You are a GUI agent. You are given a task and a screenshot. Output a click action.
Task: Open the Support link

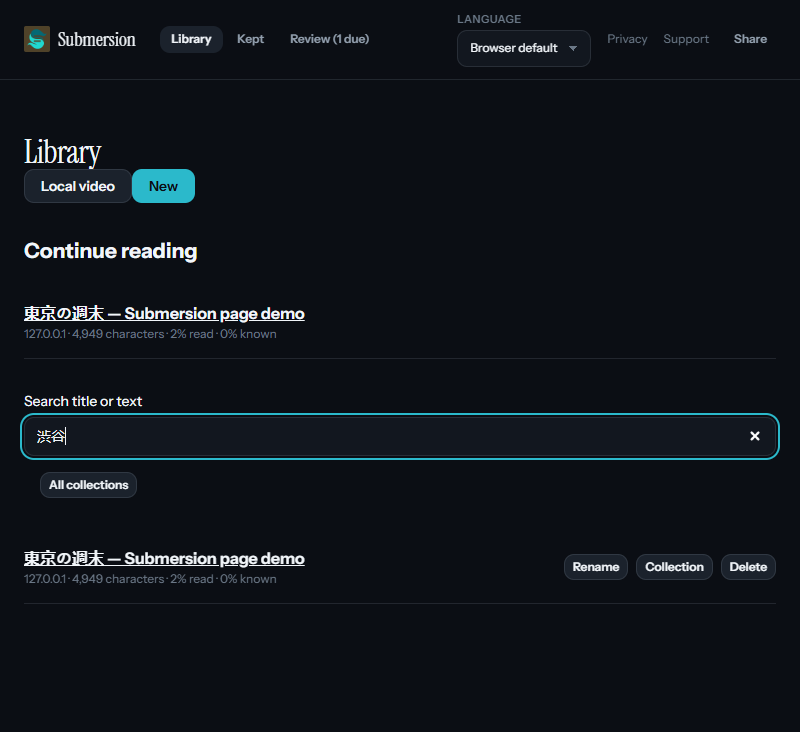[x=686, y=39]
